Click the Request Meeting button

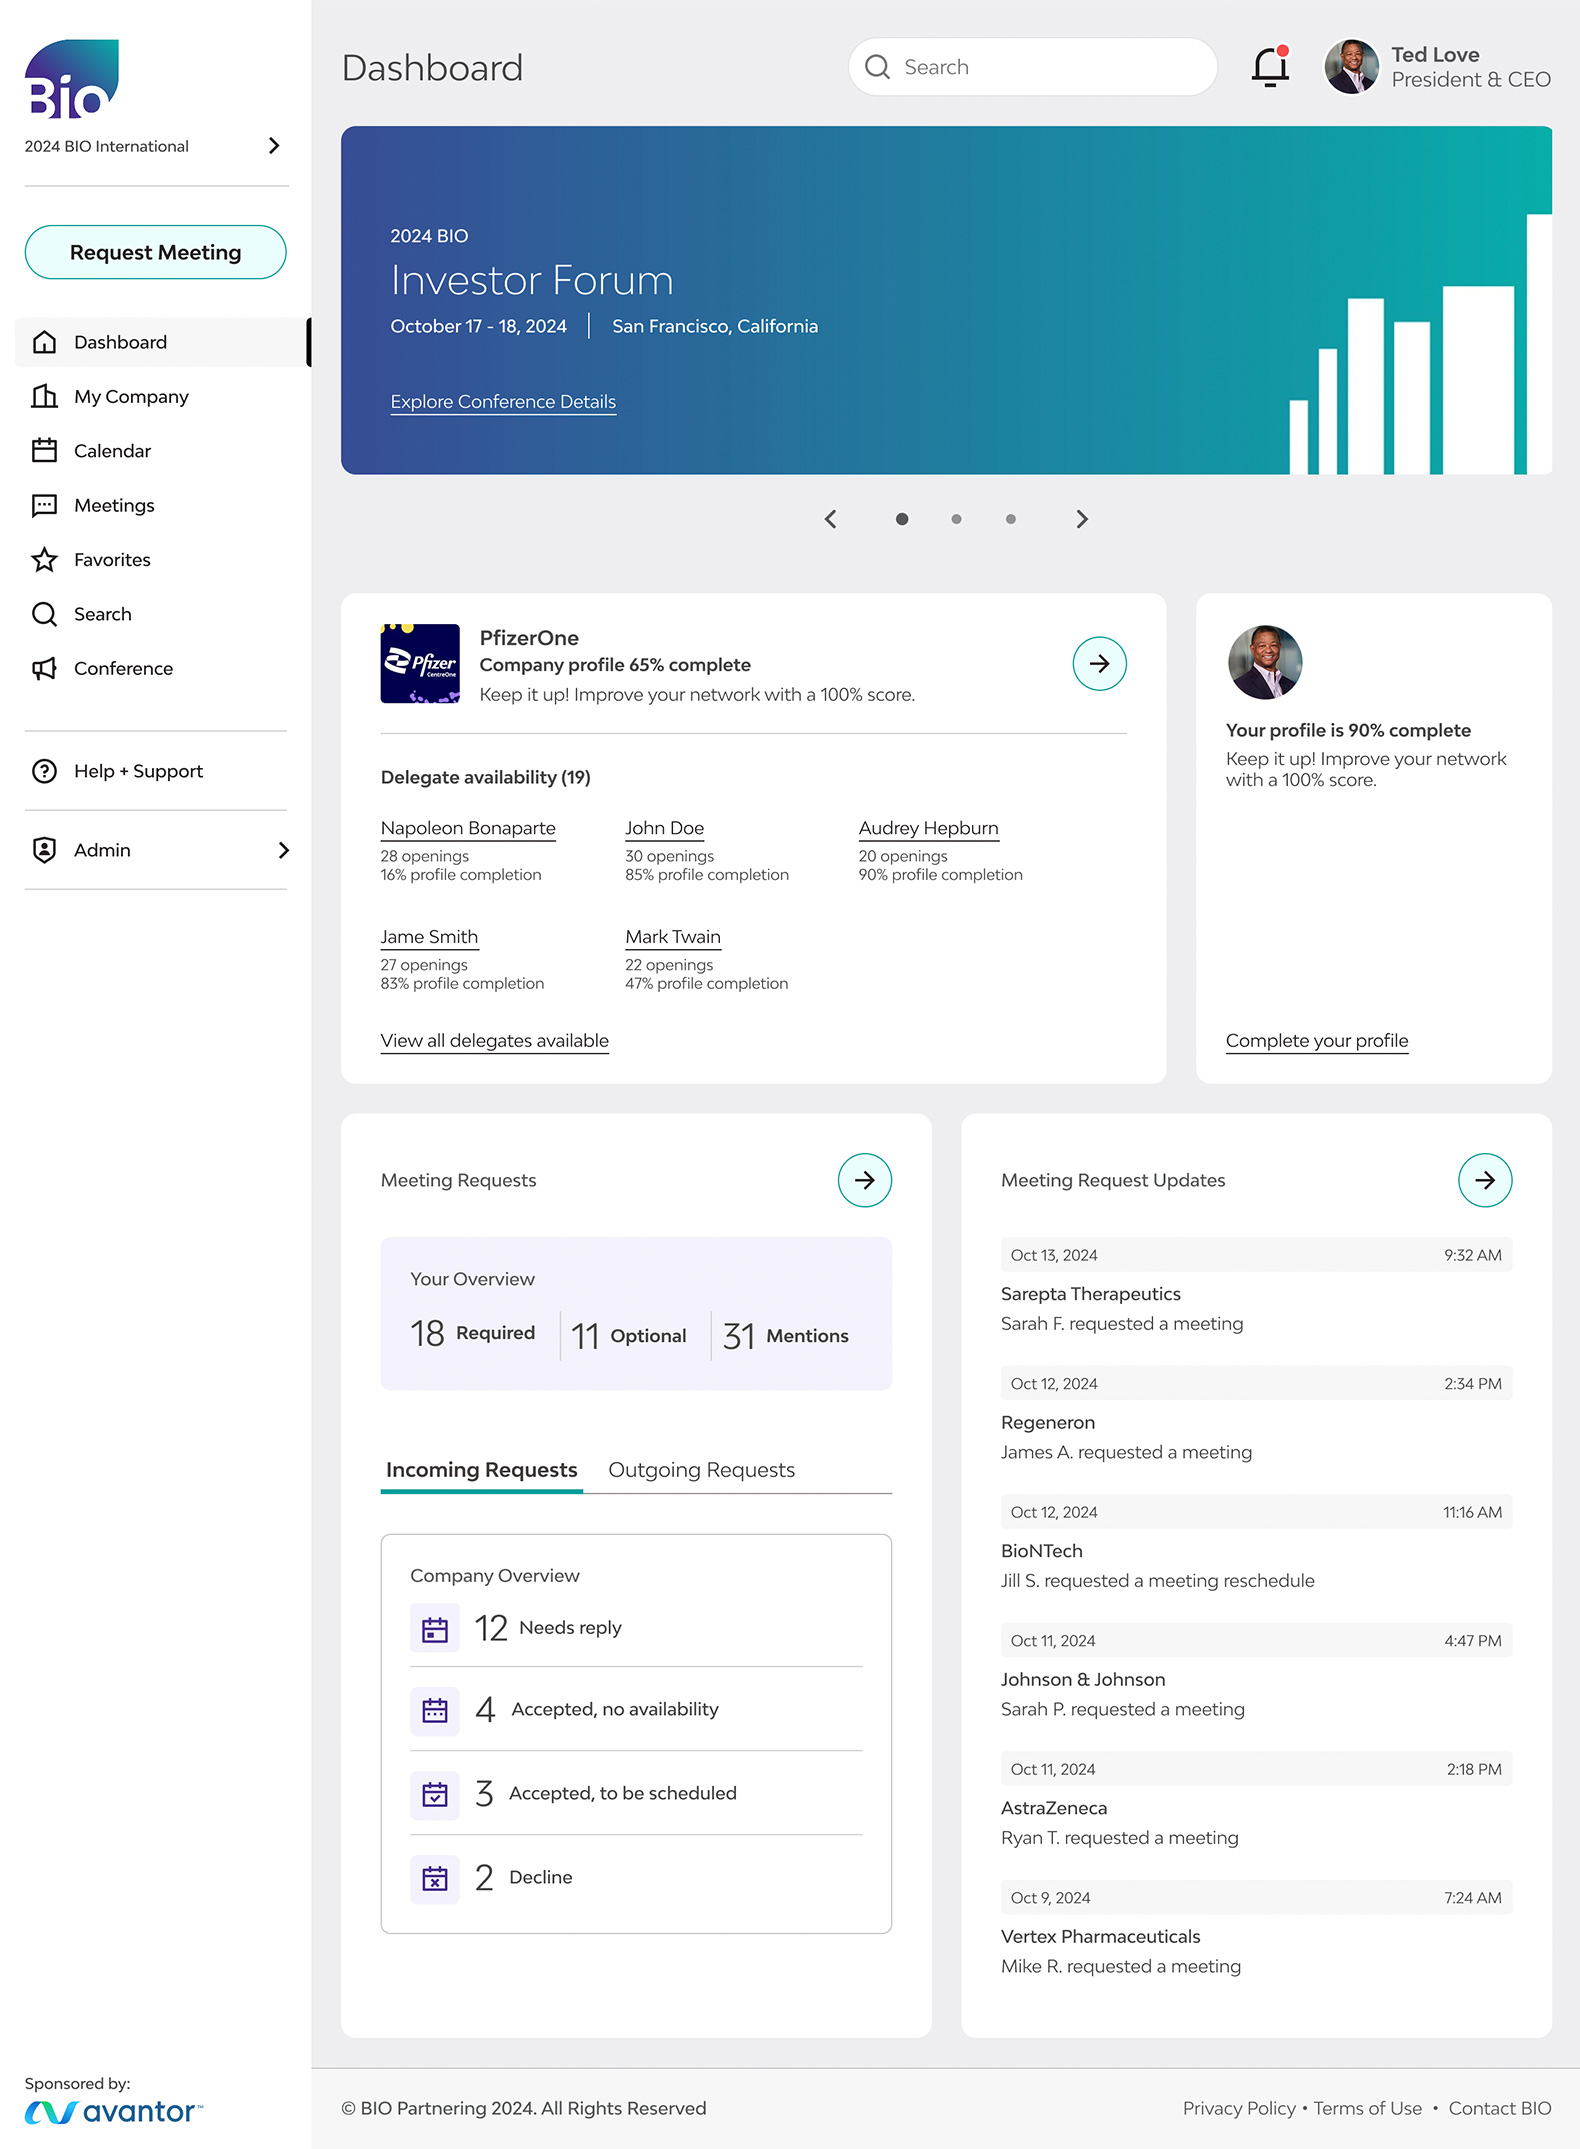coord(155,252)
